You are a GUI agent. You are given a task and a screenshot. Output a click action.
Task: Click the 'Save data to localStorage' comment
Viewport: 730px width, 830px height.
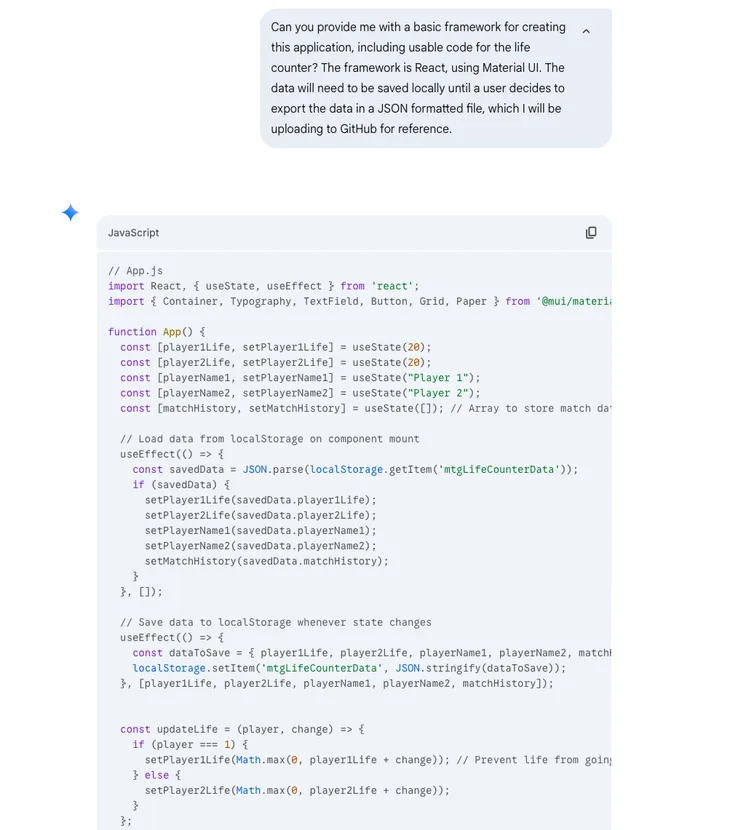(x=276, y=622)
